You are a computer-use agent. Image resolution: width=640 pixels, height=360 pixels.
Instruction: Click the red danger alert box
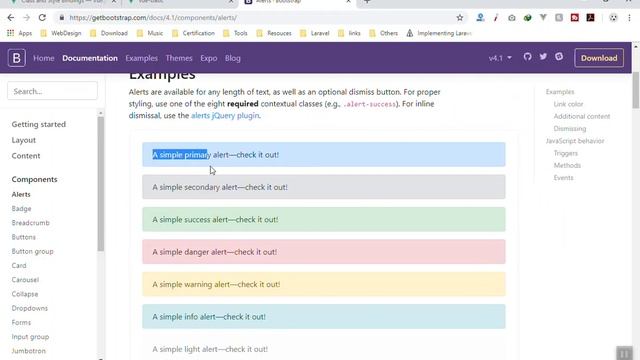tap(324, 251)
